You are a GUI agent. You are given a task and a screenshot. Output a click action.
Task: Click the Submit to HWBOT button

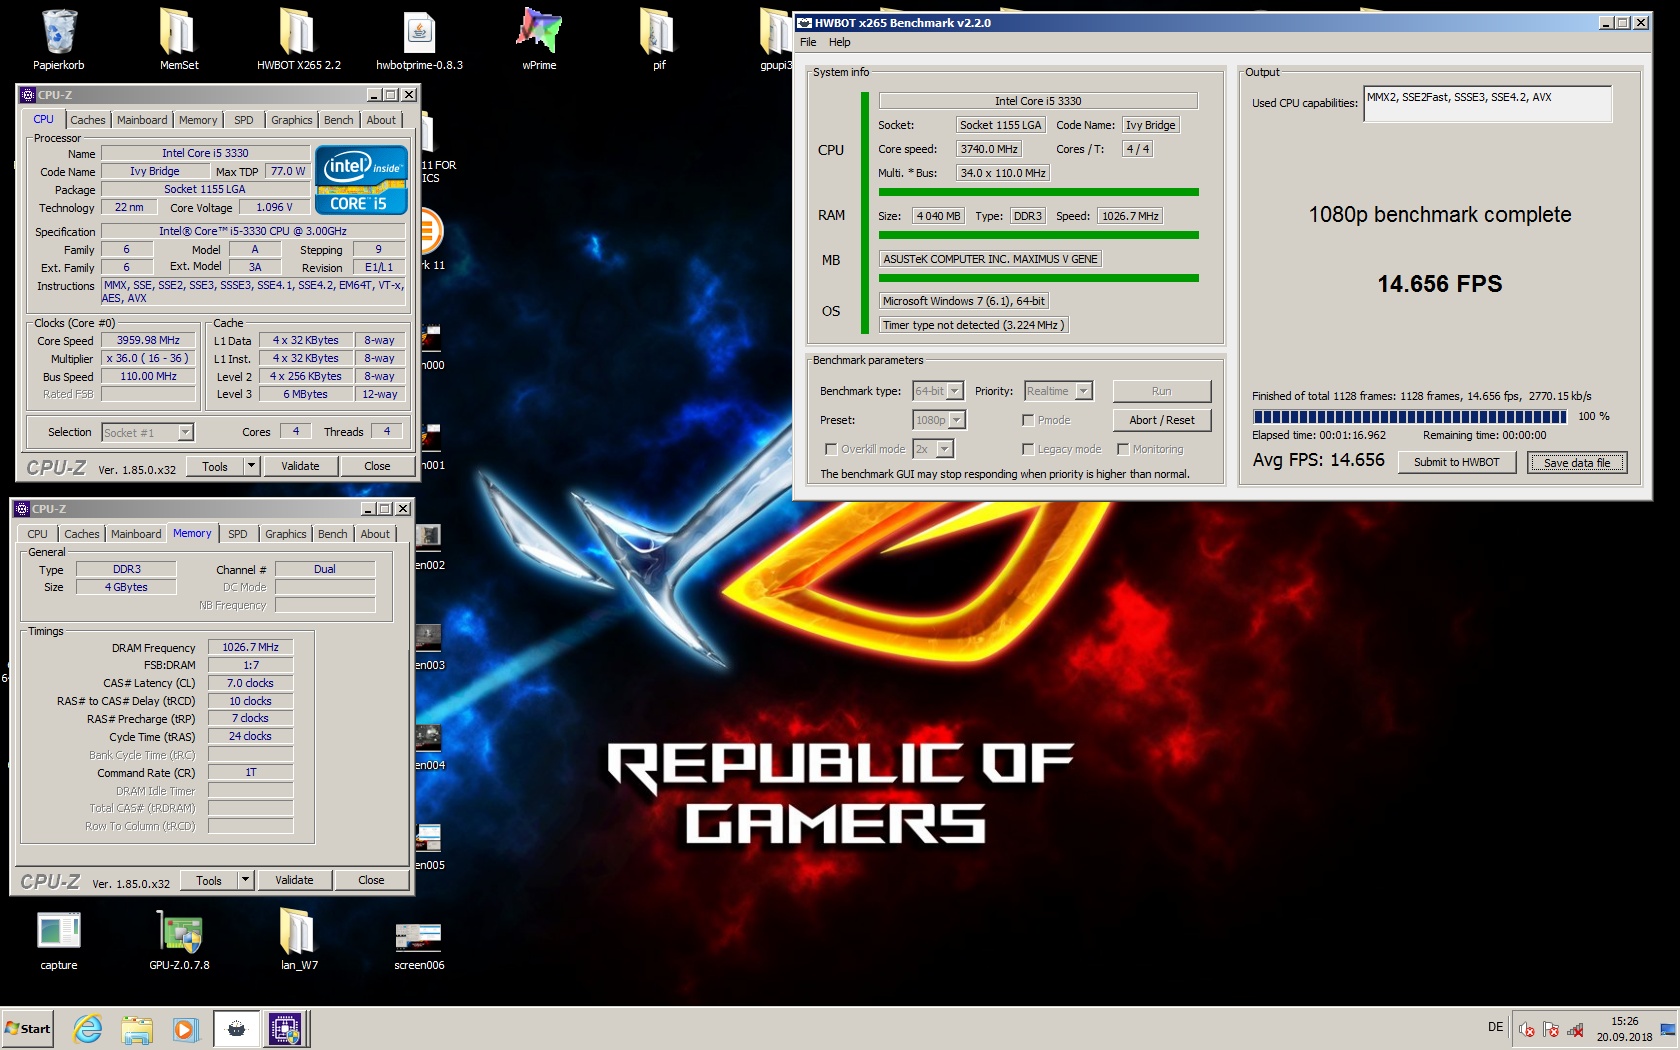1456,462
